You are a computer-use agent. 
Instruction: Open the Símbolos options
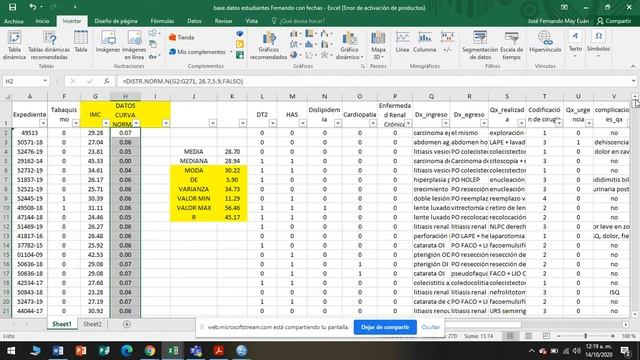click(598, 43)
